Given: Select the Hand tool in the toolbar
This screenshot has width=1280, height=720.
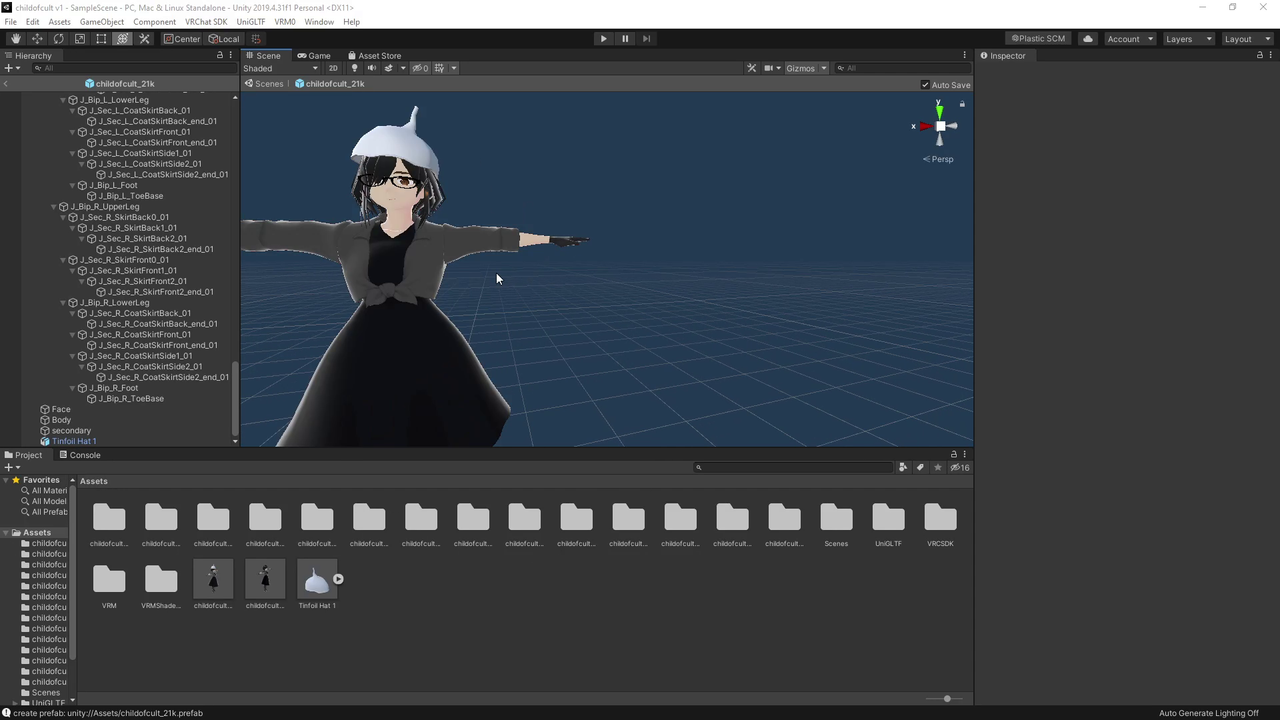Looking at the screenshot, I should point(16,39).
